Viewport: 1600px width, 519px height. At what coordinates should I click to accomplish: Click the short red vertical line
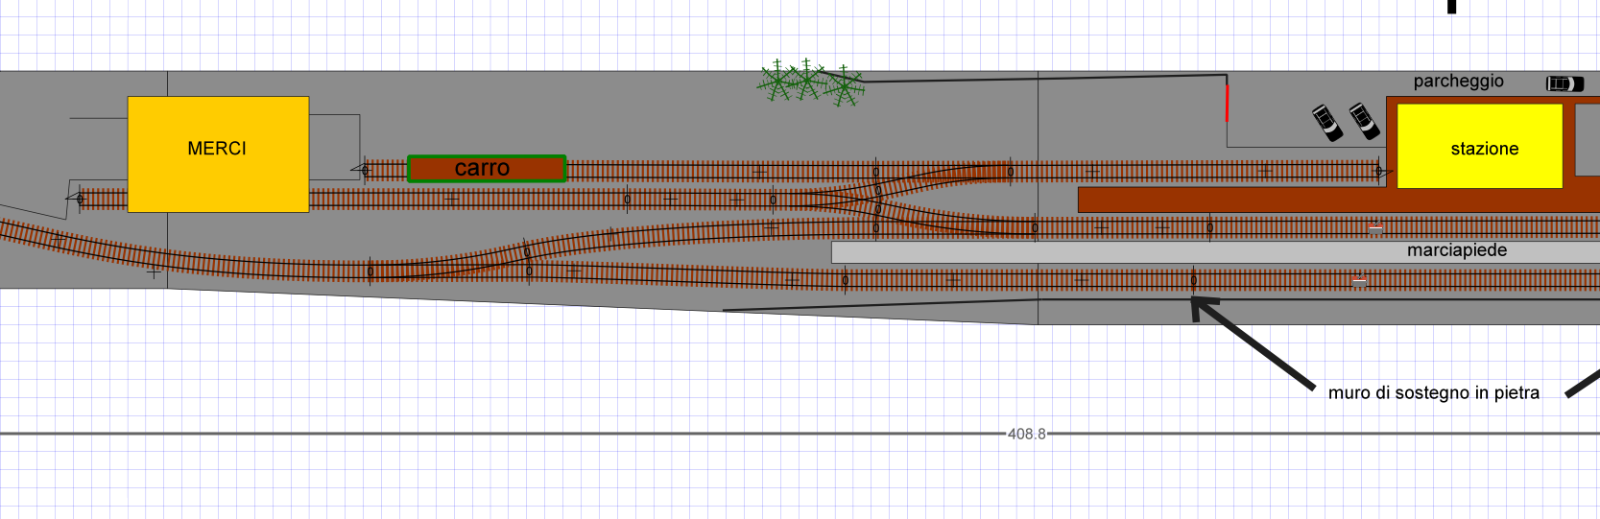coord(1227,104)
